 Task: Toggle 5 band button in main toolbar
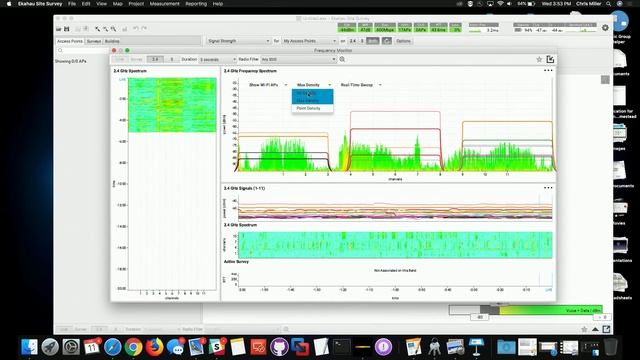click(x=362, y=41)
